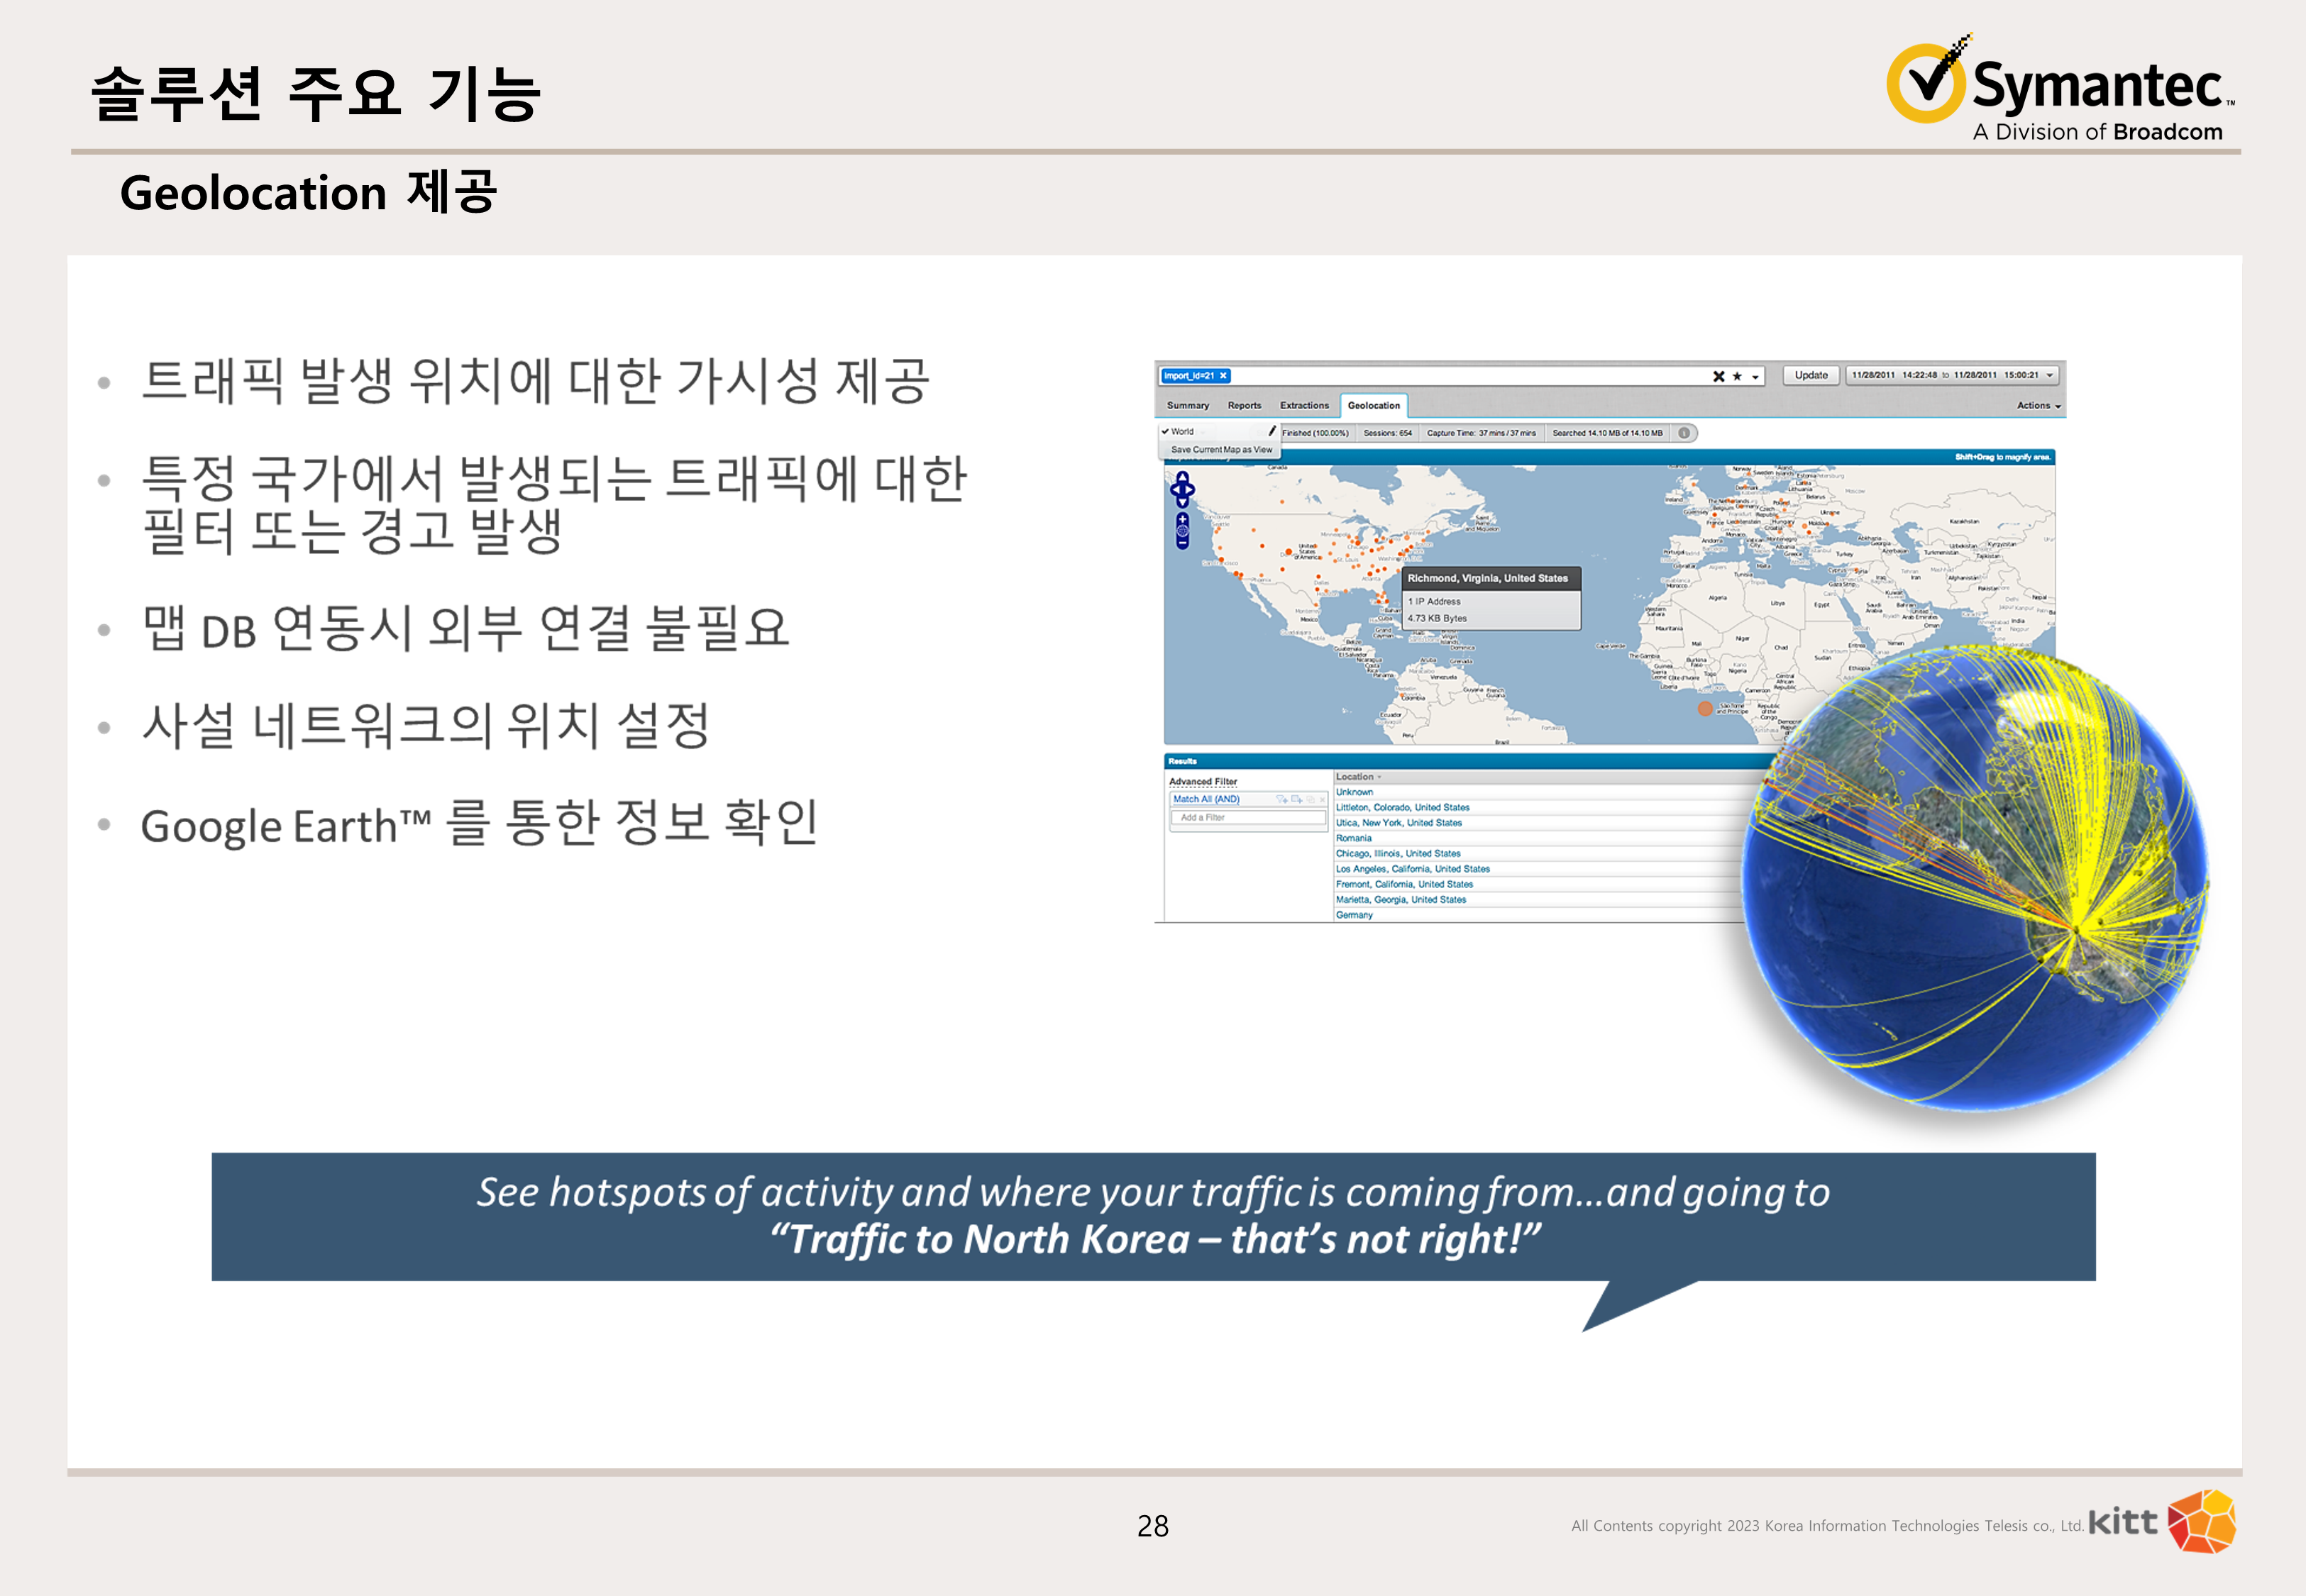Image resolution: width=2306 pixels, height=1596 pixels.
Task: Sort by the Location column header
Action: 1355,777
